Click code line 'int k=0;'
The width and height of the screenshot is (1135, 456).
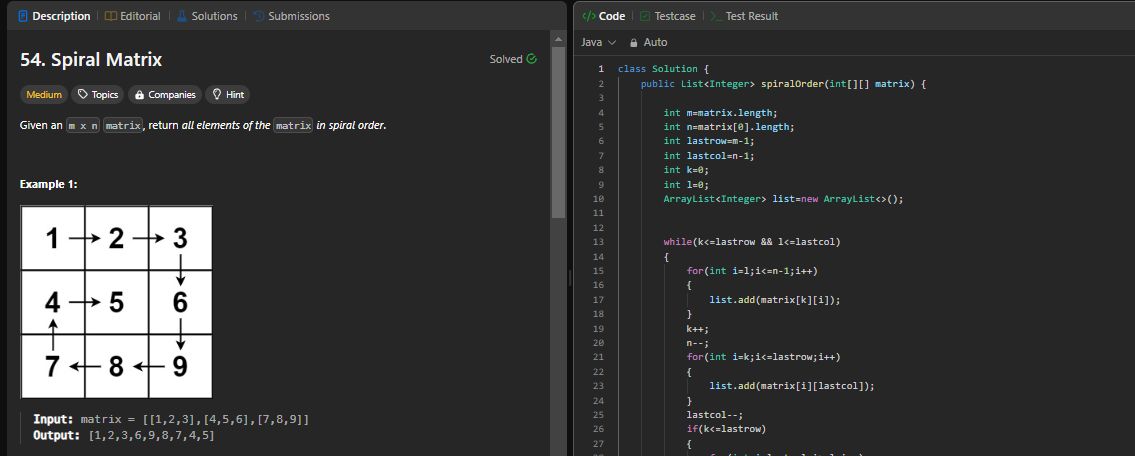click(685, 170)
